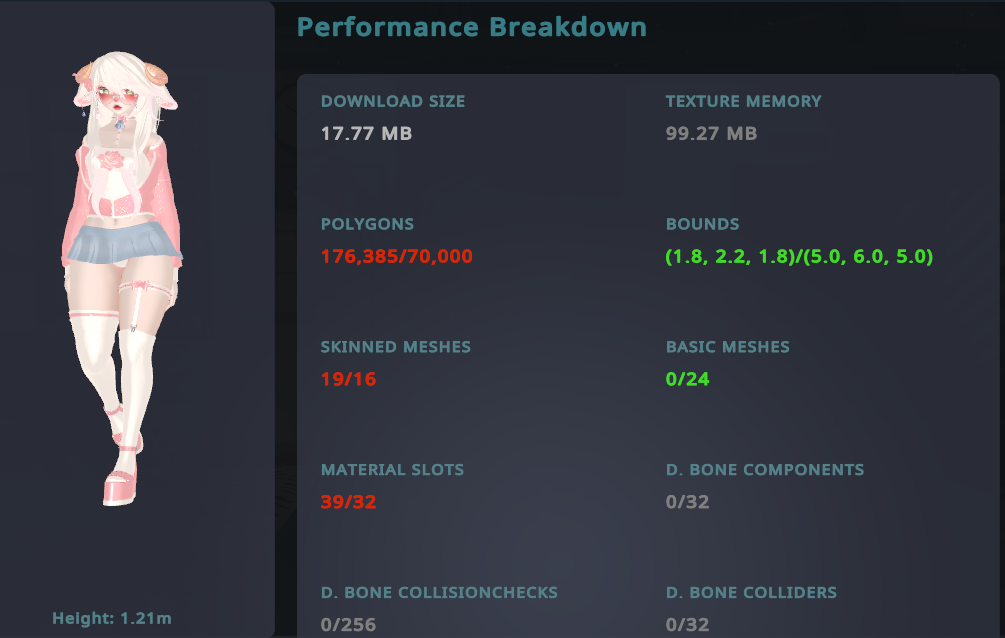Click the Polygons label

click(x=367, y=224)
